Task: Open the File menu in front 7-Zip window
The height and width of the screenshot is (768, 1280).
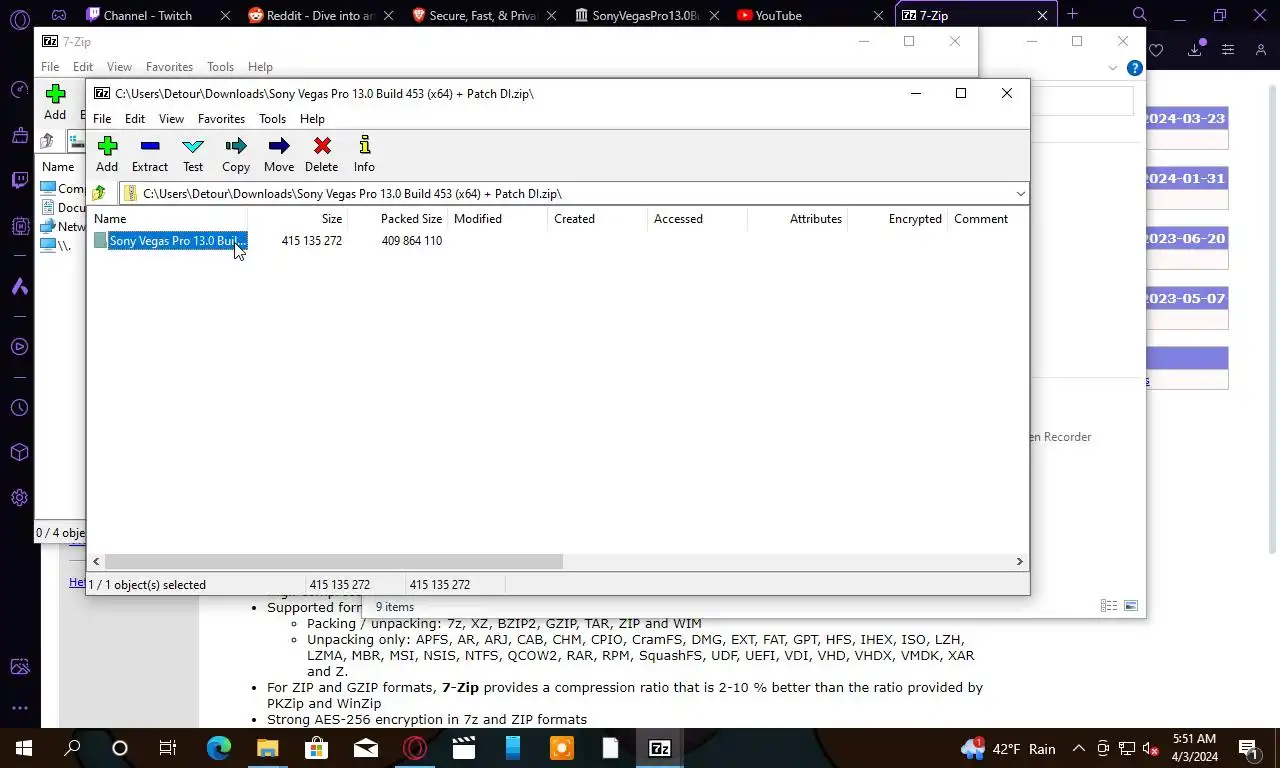Action: click(x=102, y=118)
